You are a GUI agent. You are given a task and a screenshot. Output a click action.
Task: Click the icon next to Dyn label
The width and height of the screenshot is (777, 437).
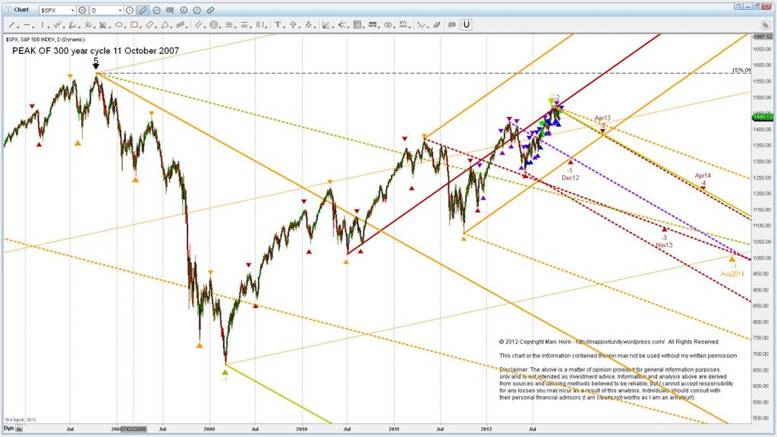19,429
